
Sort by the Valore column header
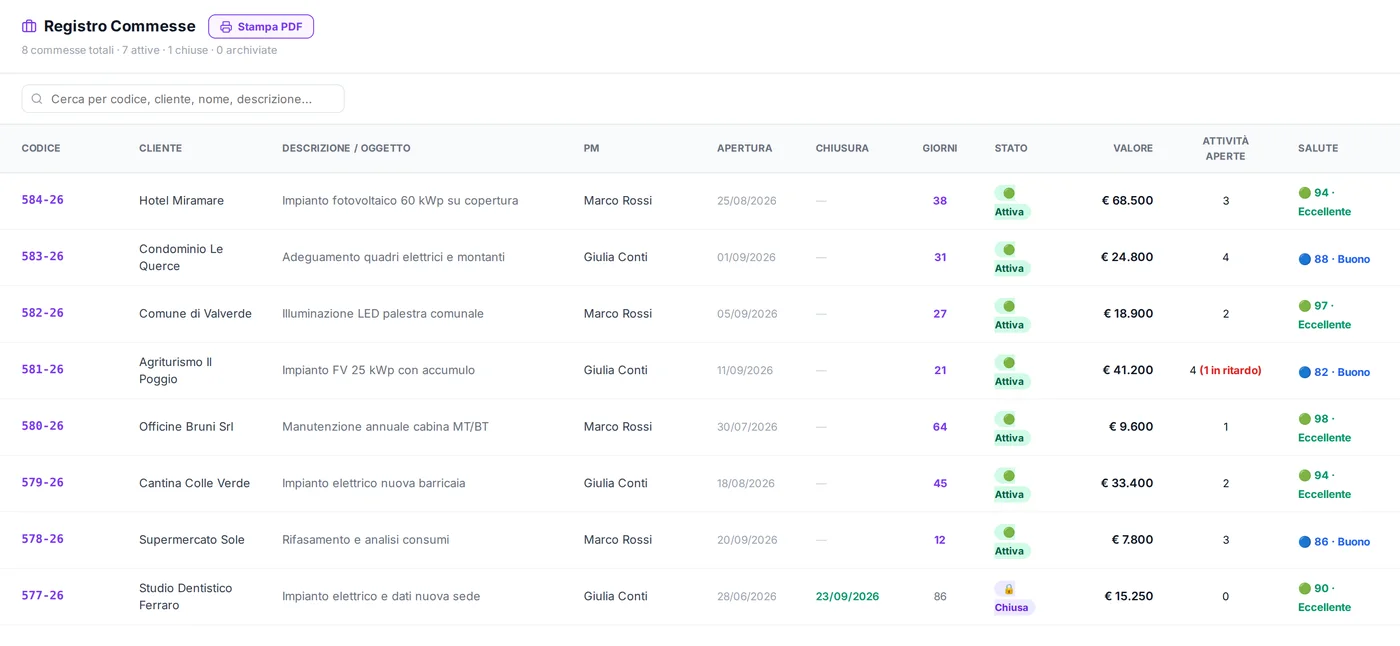(1133, 148)
